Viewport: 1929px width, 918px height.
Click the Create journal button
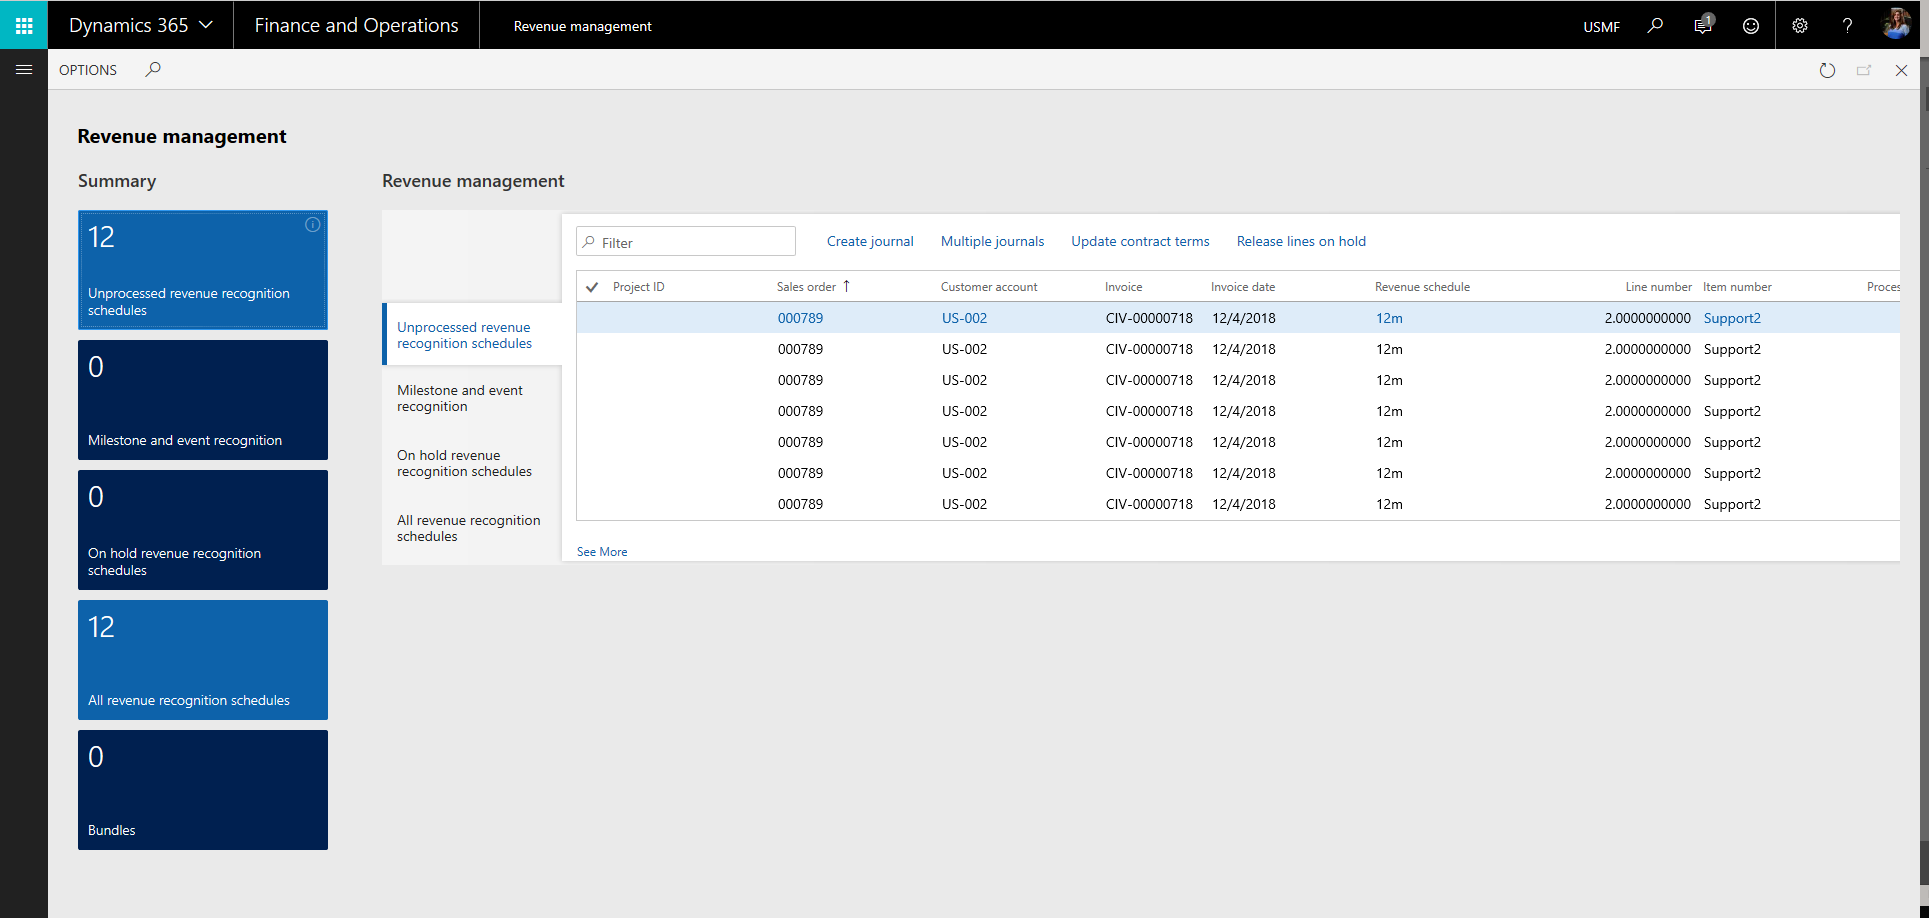(x=870, y=241)
